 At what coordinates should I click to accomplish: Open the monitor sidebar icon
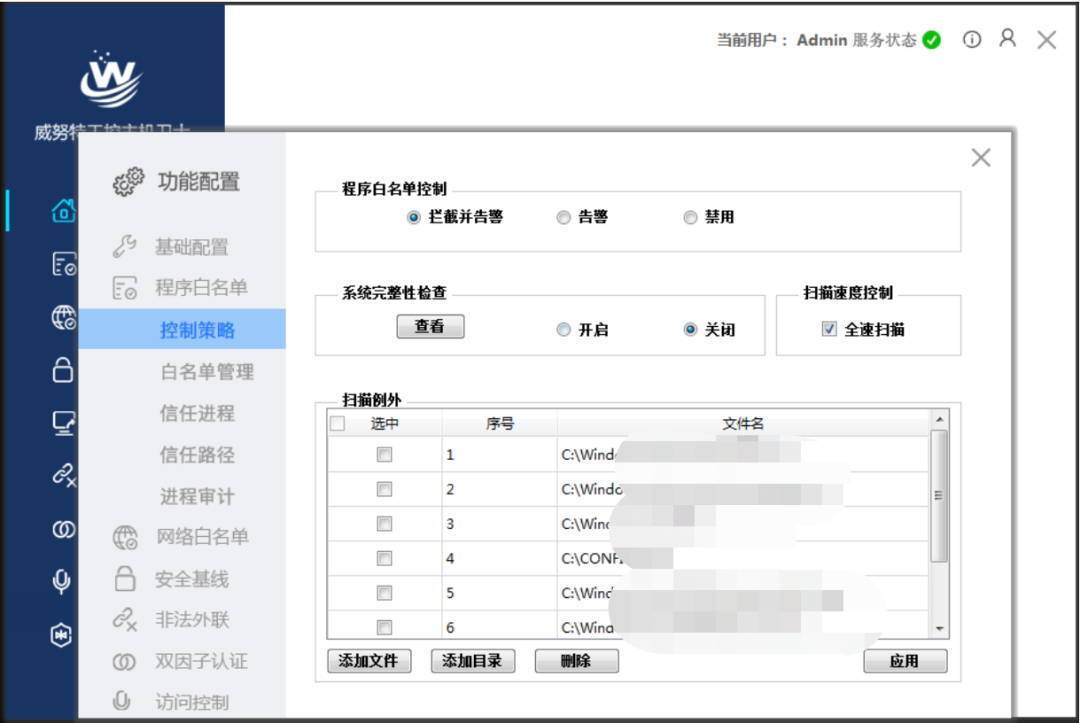[64, 423]
